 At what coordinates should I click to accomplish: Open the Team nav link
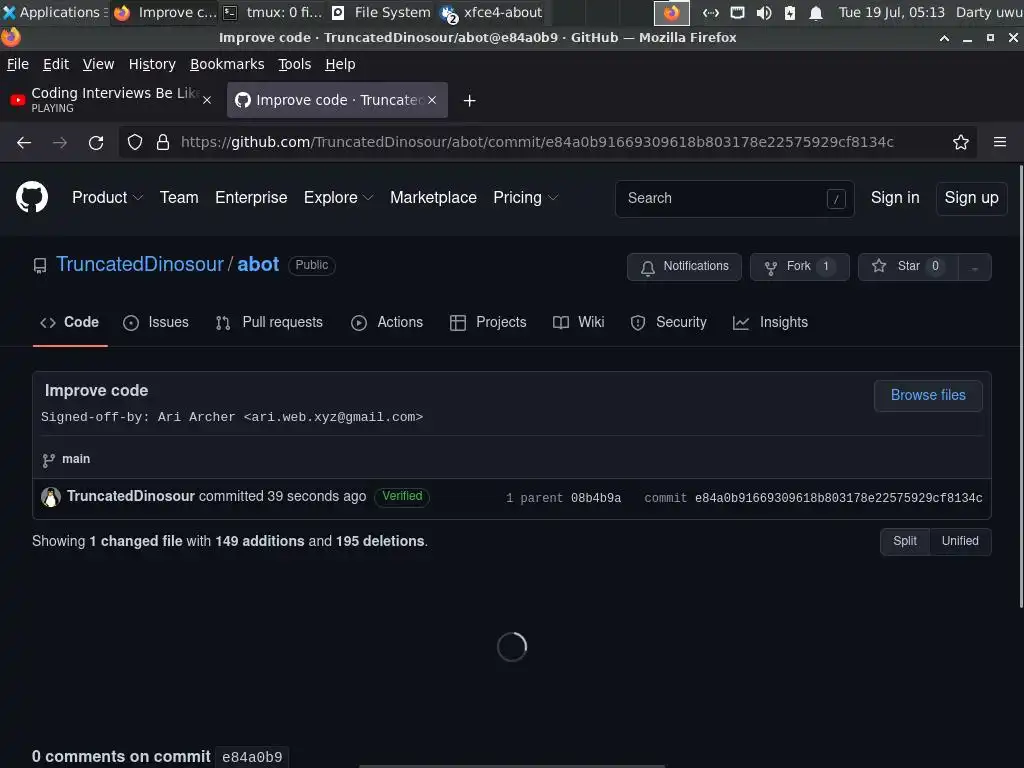click(179, 197)
